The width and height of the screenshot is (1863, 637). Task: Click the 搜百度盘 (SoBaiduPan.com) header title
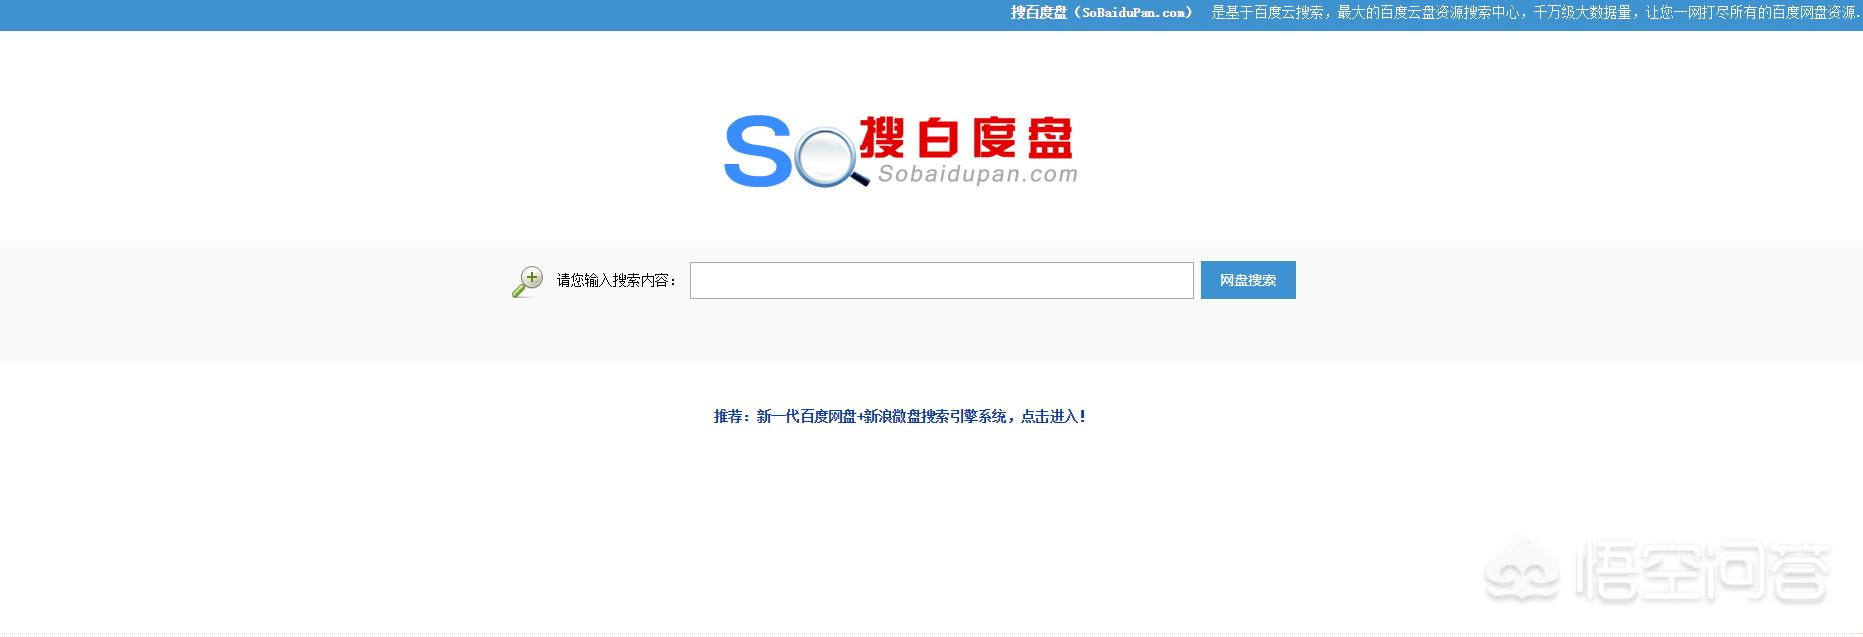tap(1101, 13)
